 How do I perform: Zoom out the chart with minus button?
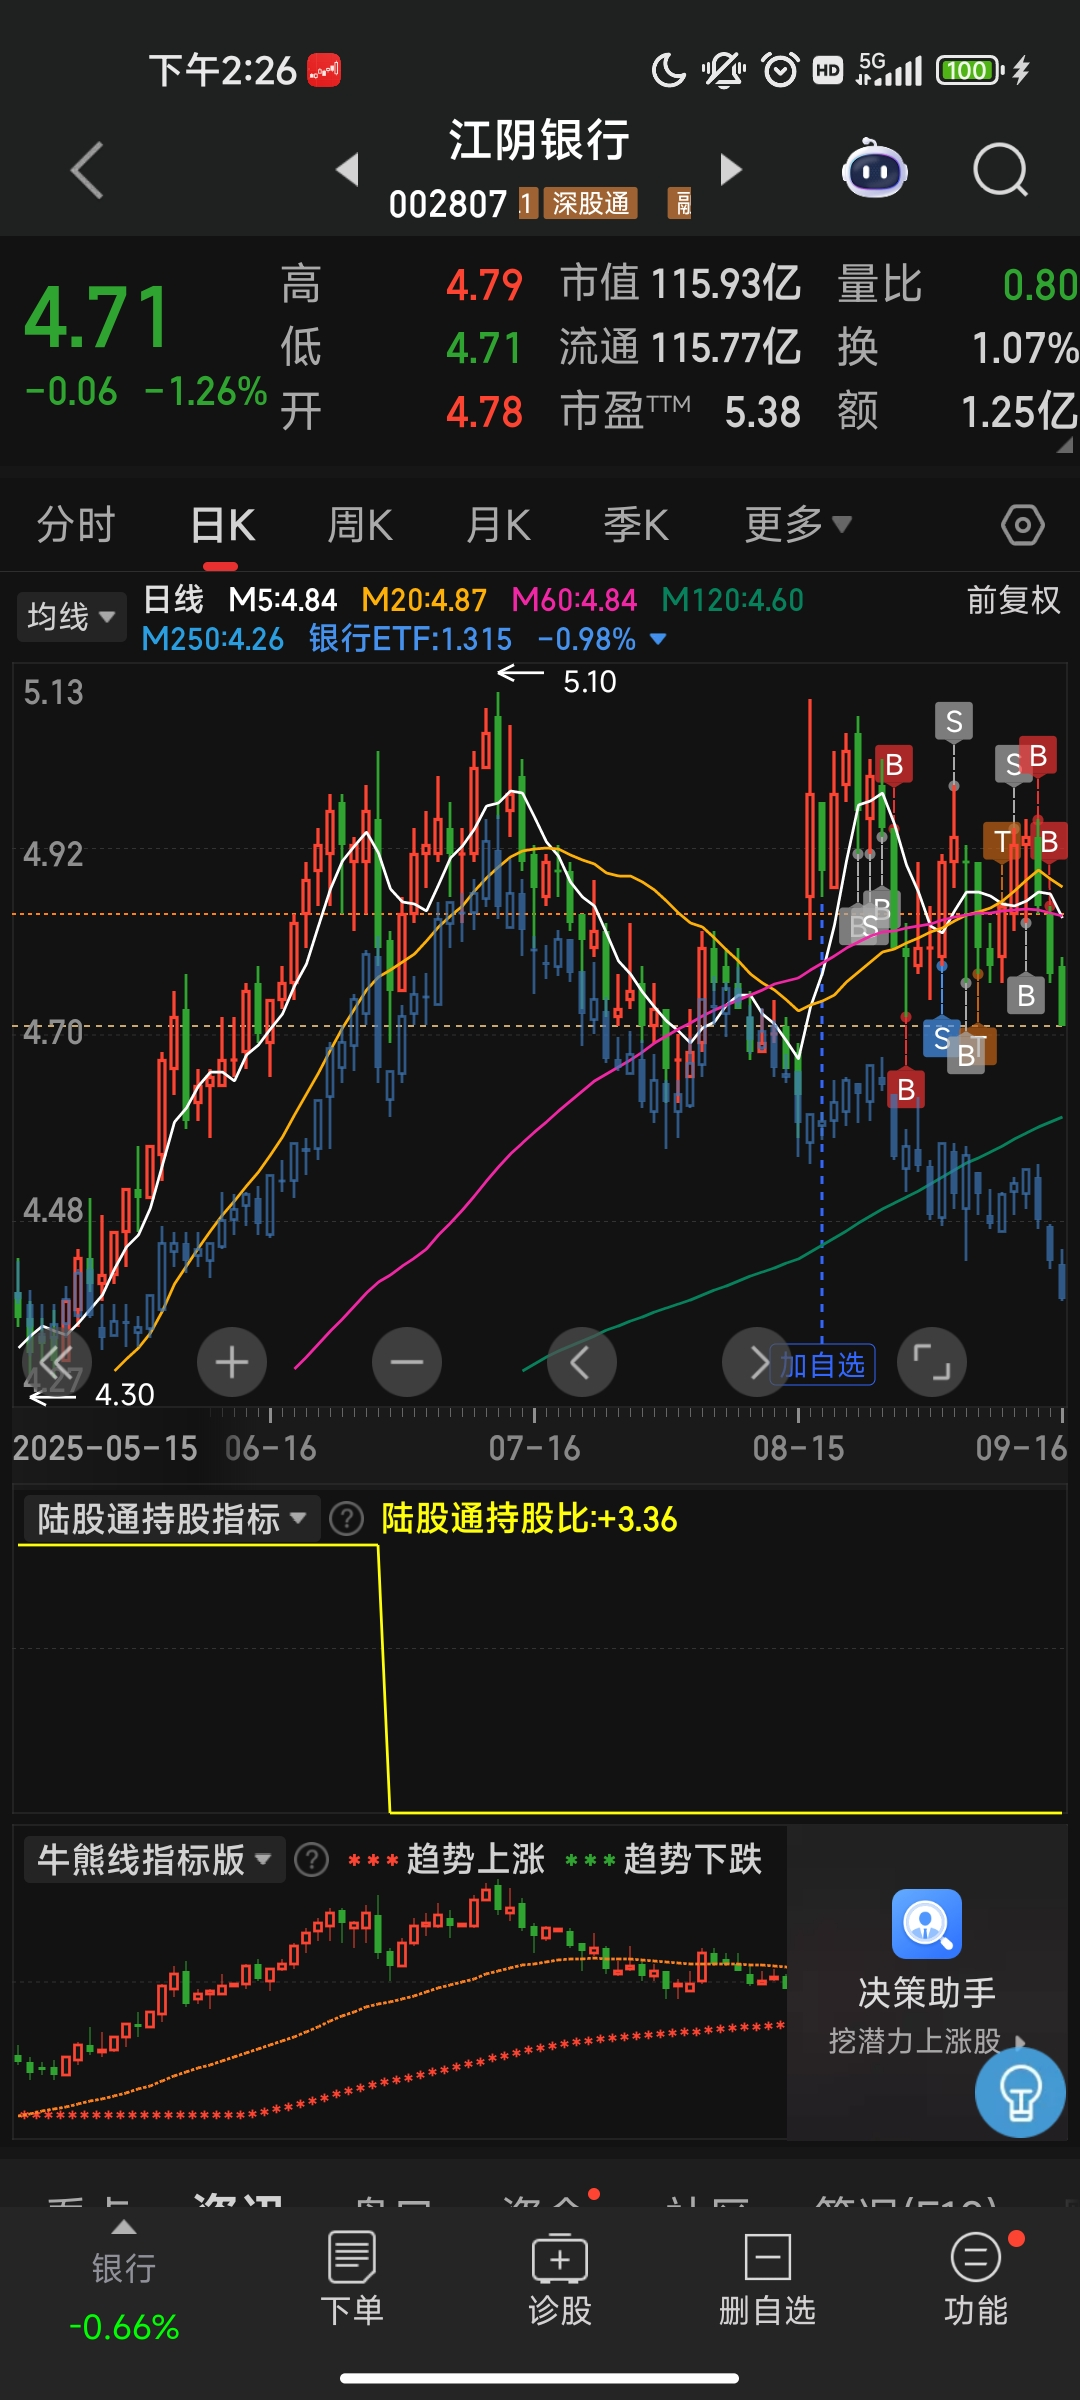pos(407,1362)
